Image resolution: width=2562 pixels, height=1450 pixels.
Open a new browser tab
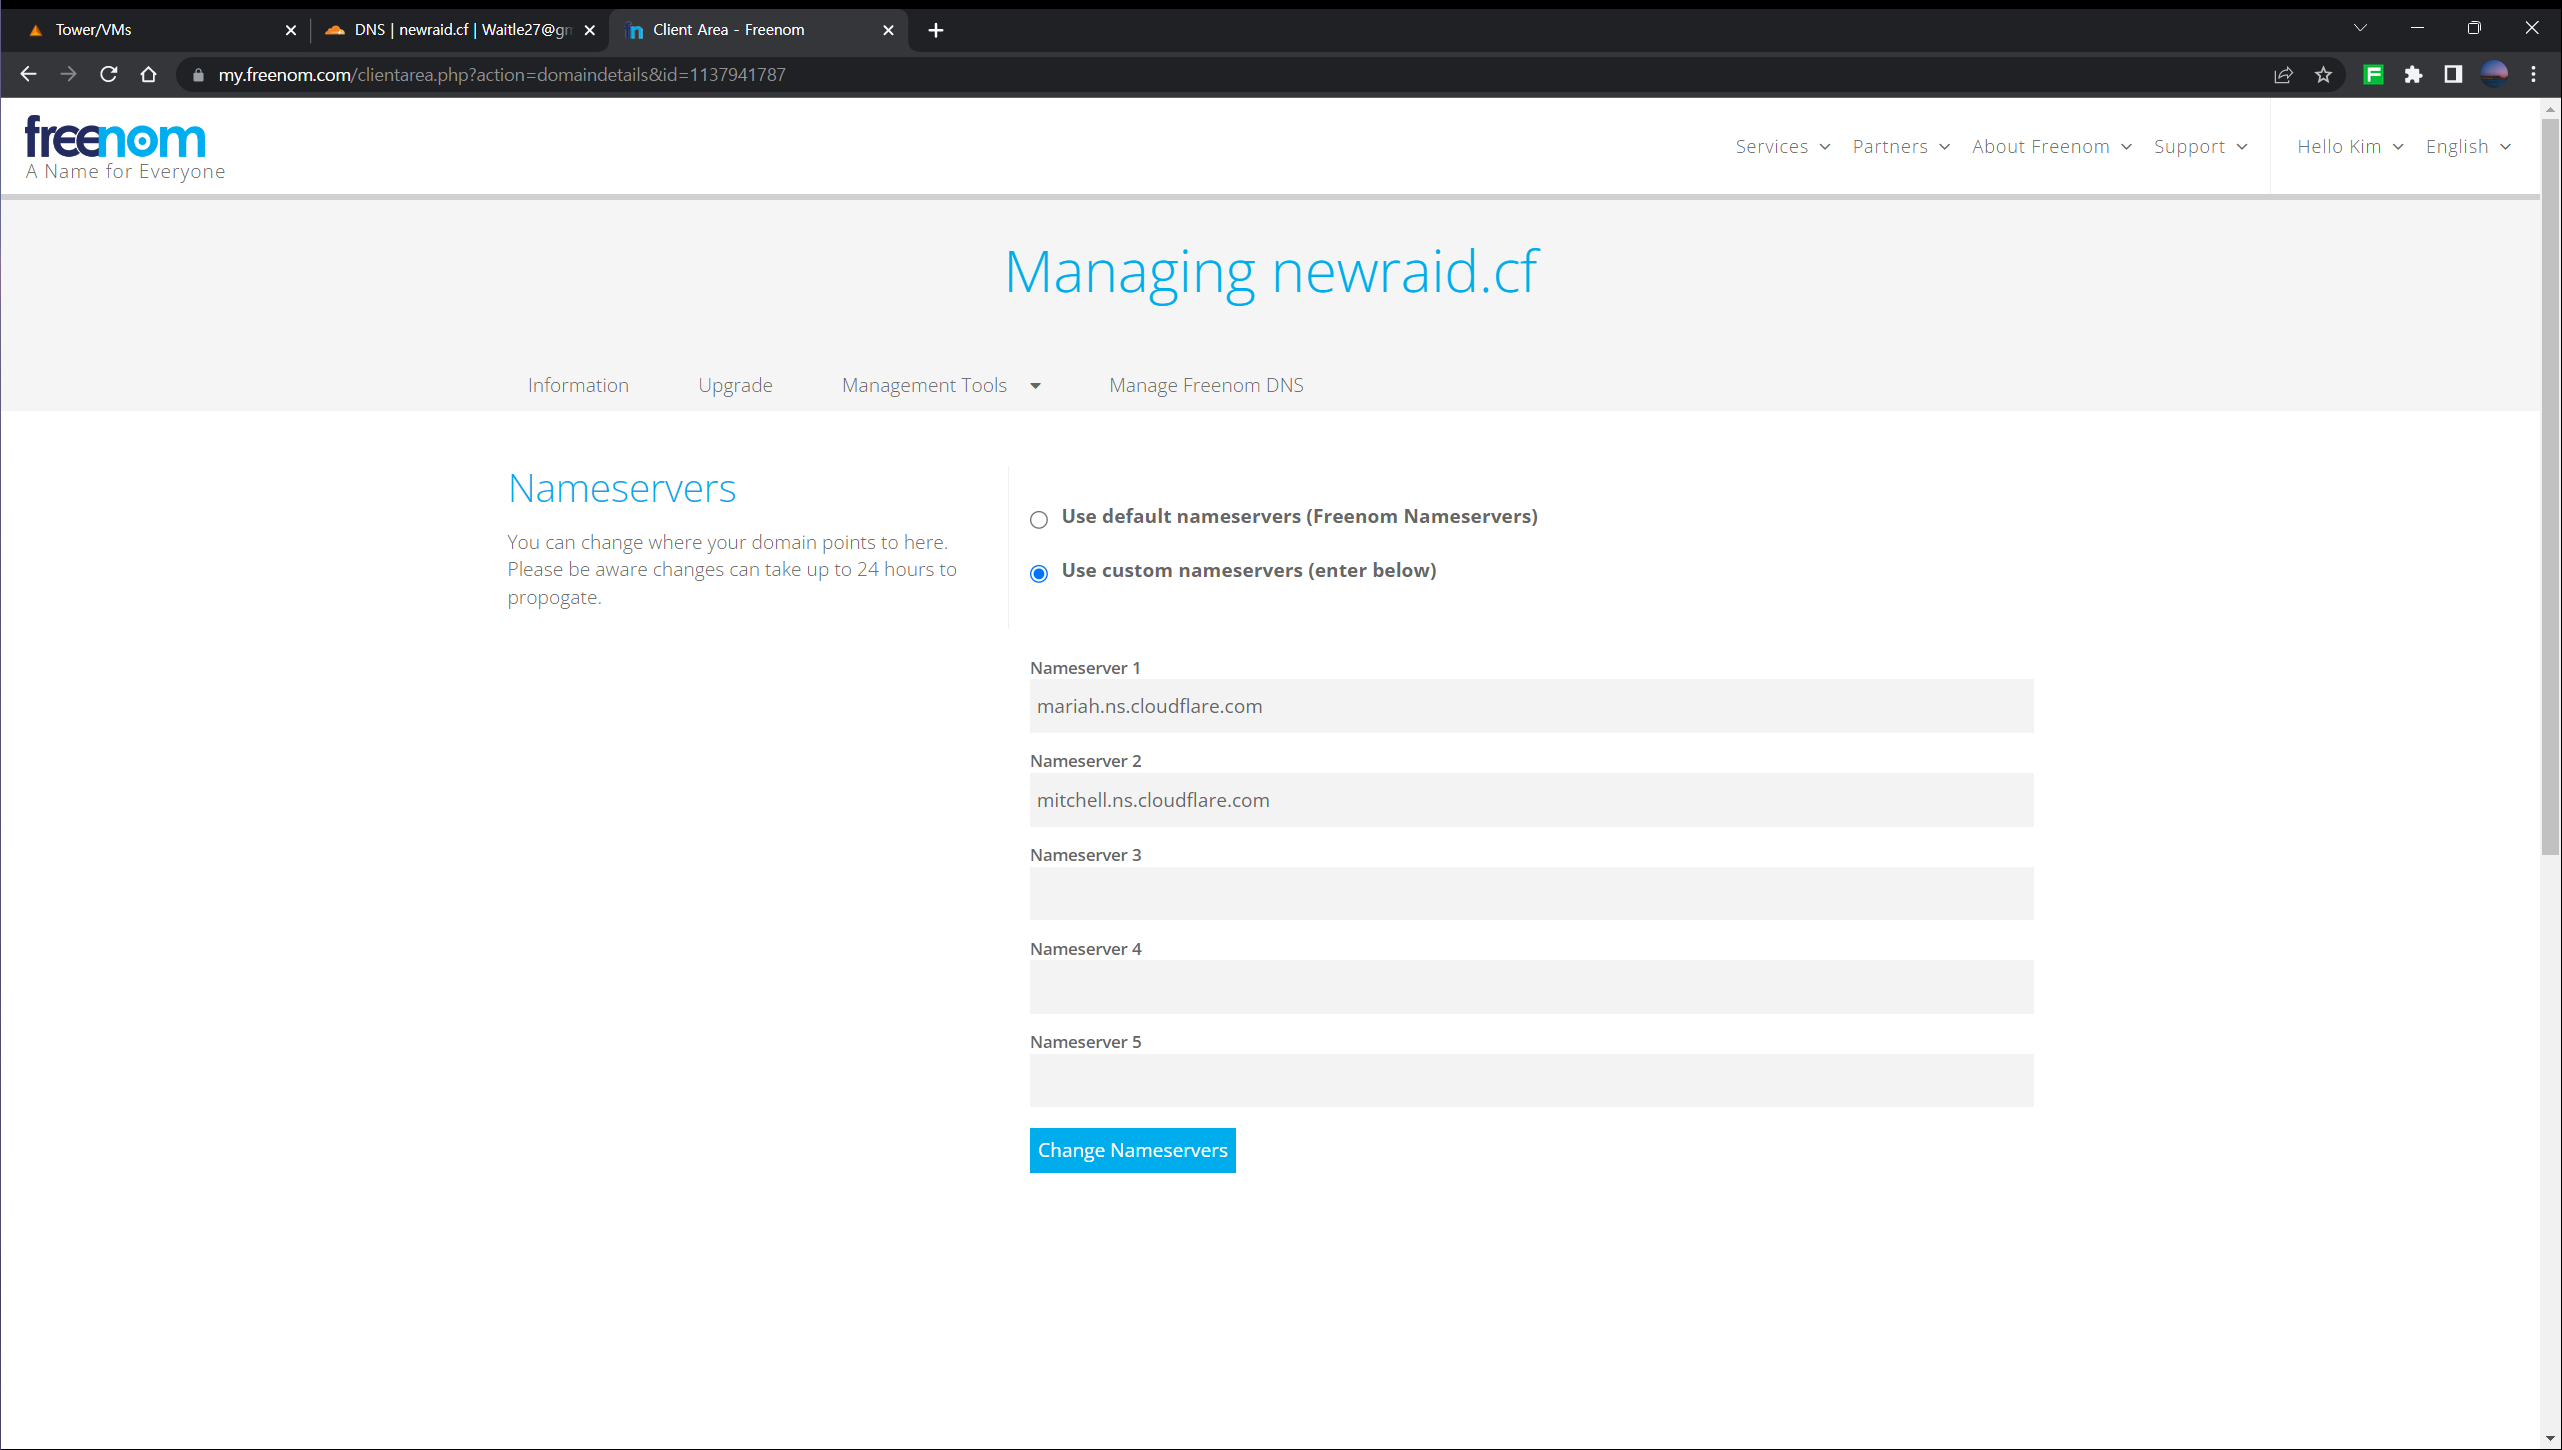[x=936, y=30]
